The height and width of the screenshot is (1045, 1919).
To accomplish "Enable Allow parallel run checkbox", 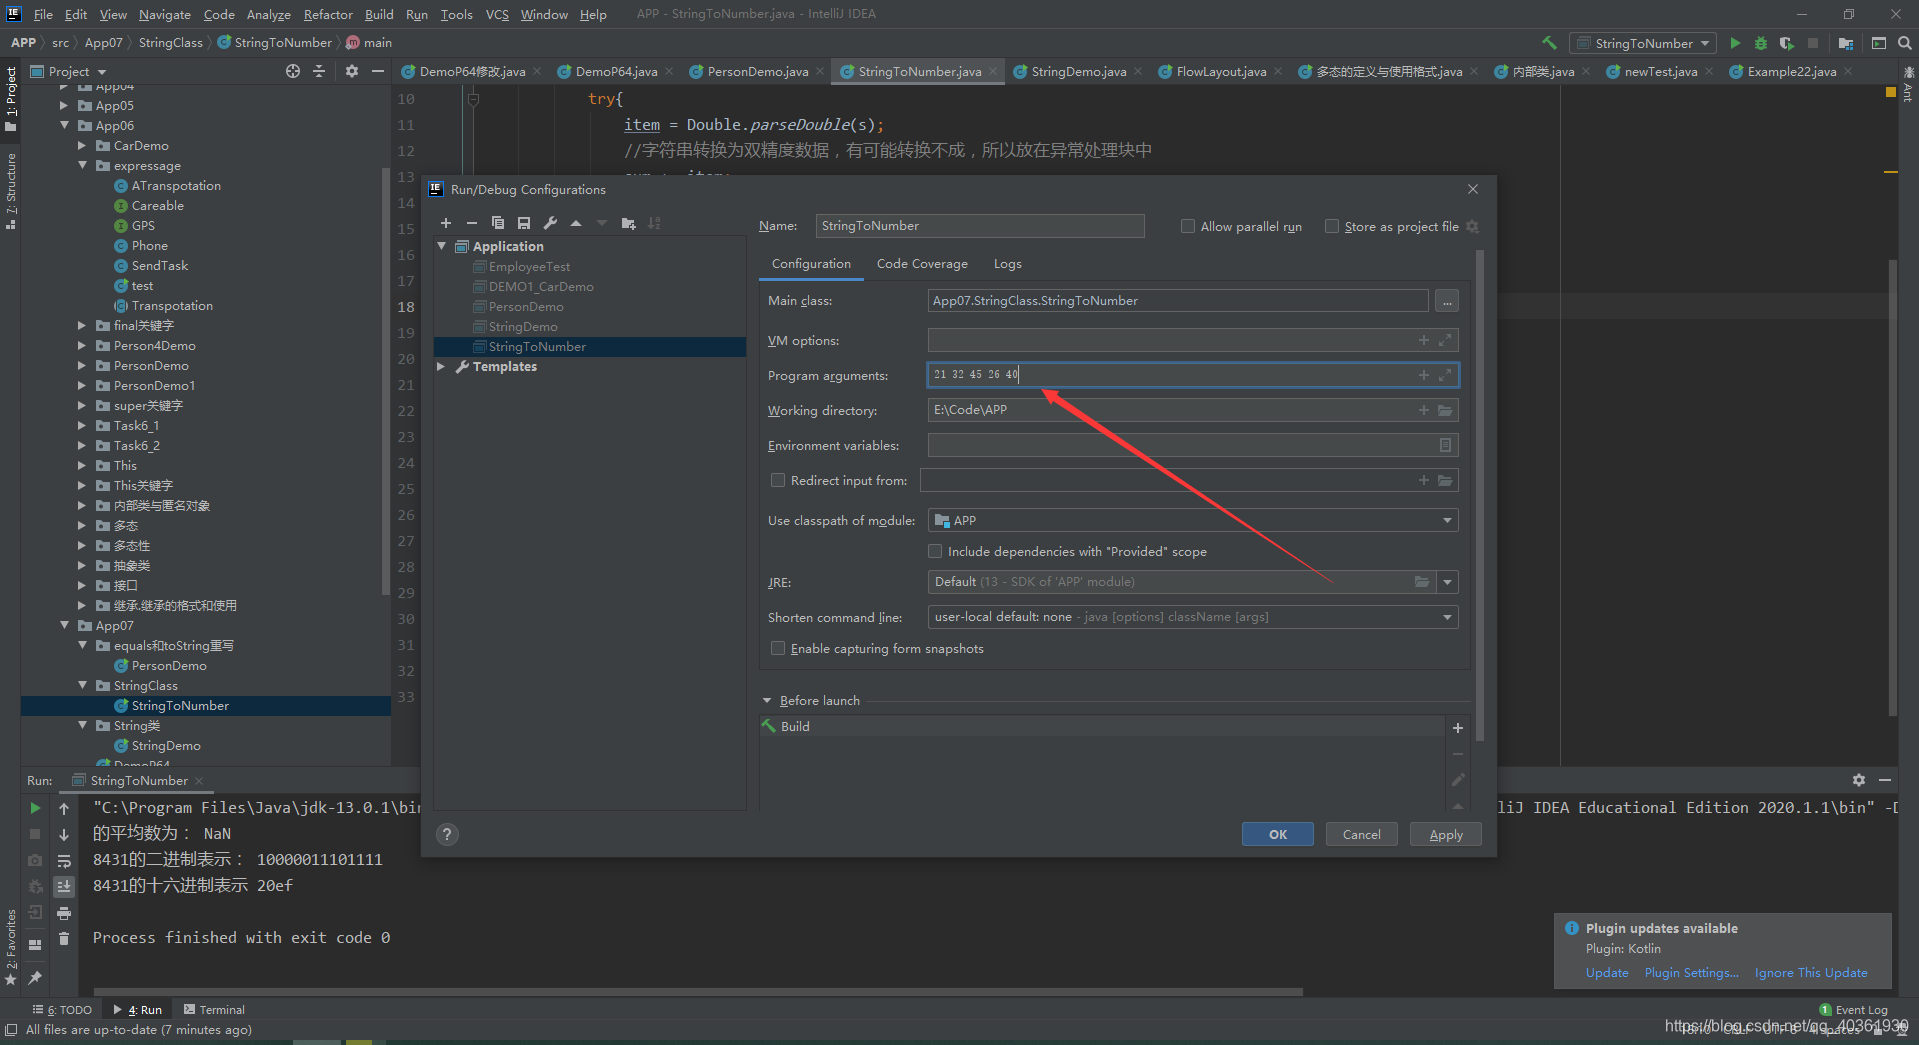I will (x=1188, y=226).
